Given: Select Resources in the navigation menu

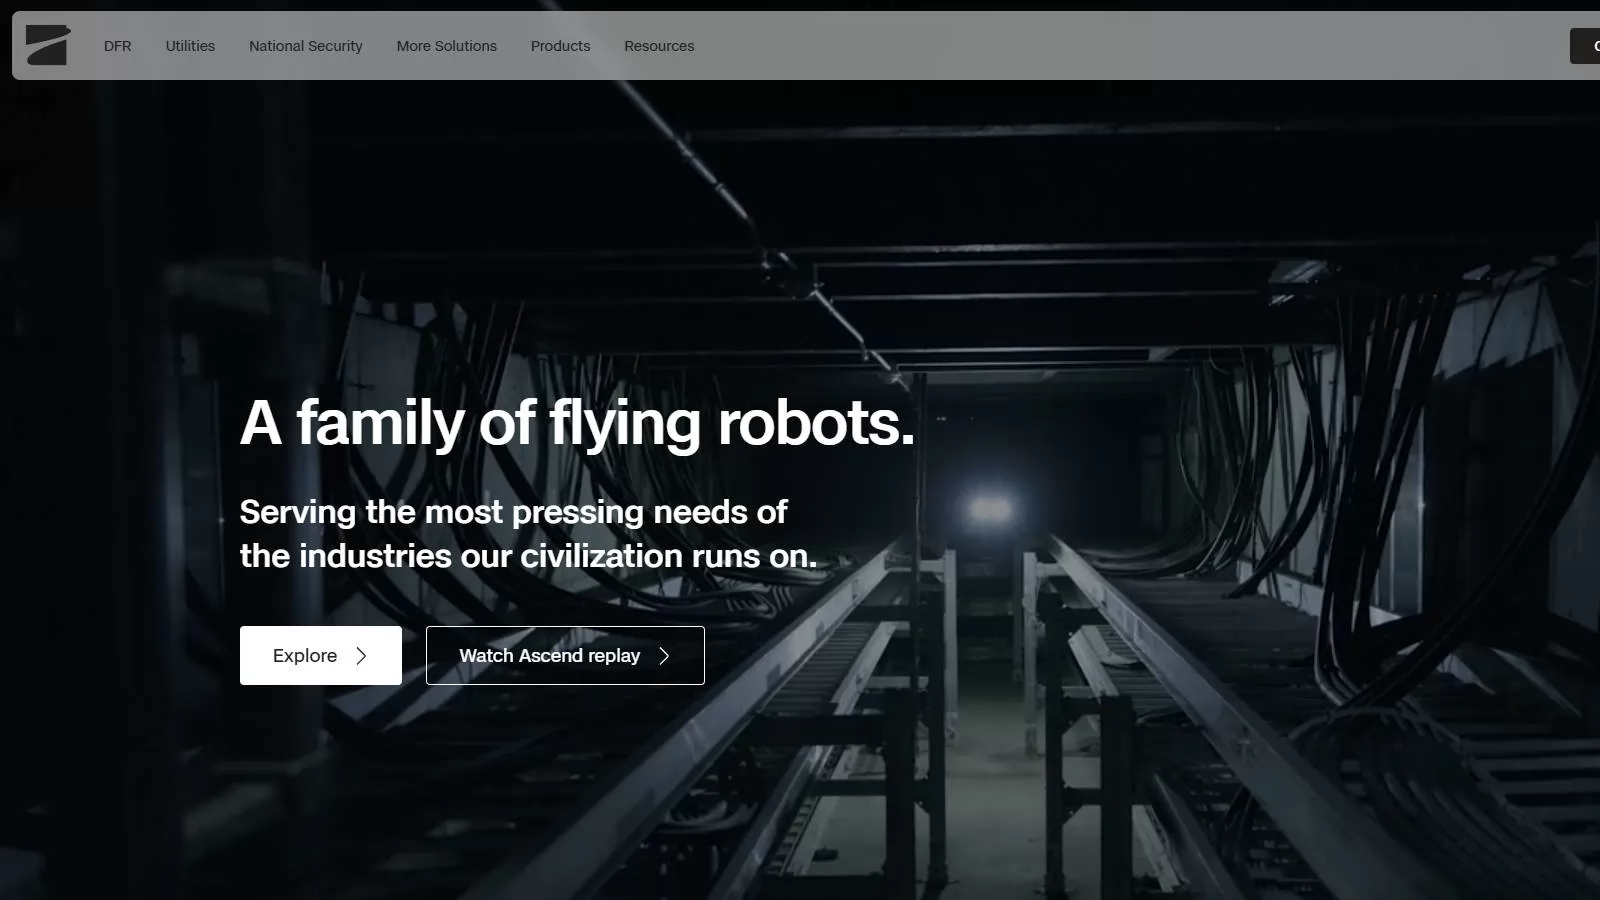Looking at the screenshot, I should coord(659,46).
